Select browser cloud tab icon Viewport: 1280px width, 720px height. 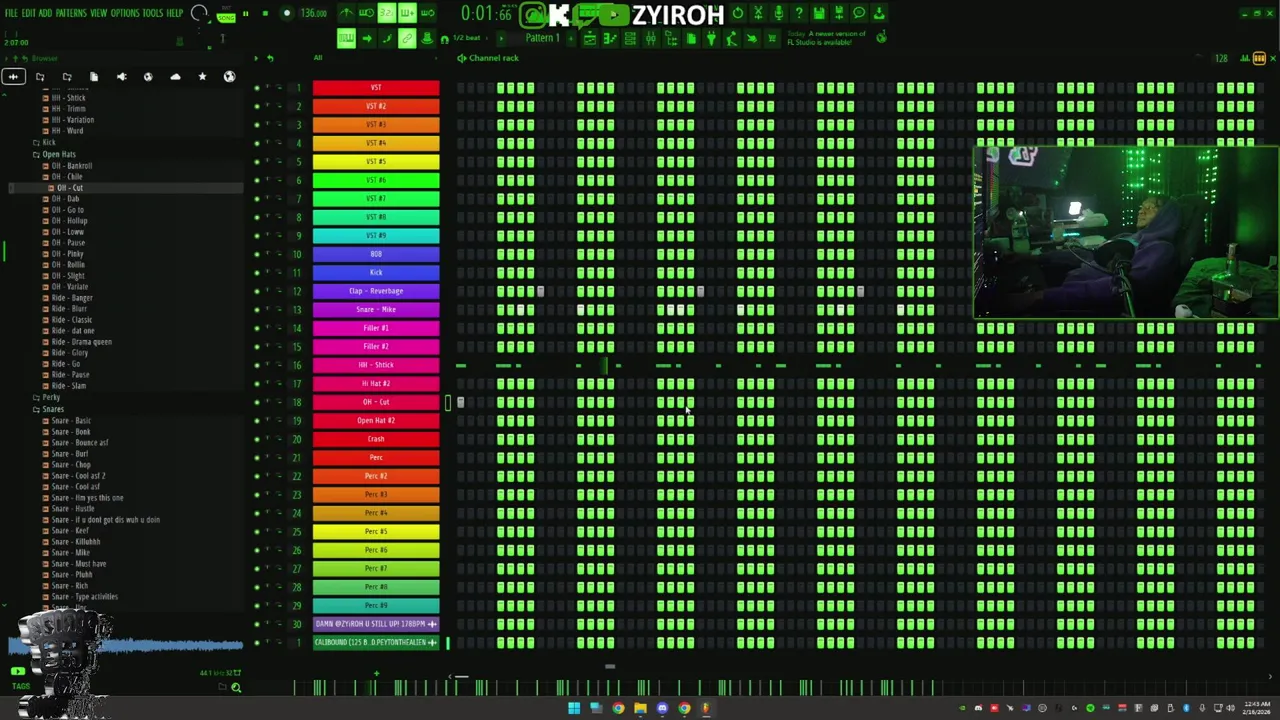pyautogui.click(x=175, y=77)
